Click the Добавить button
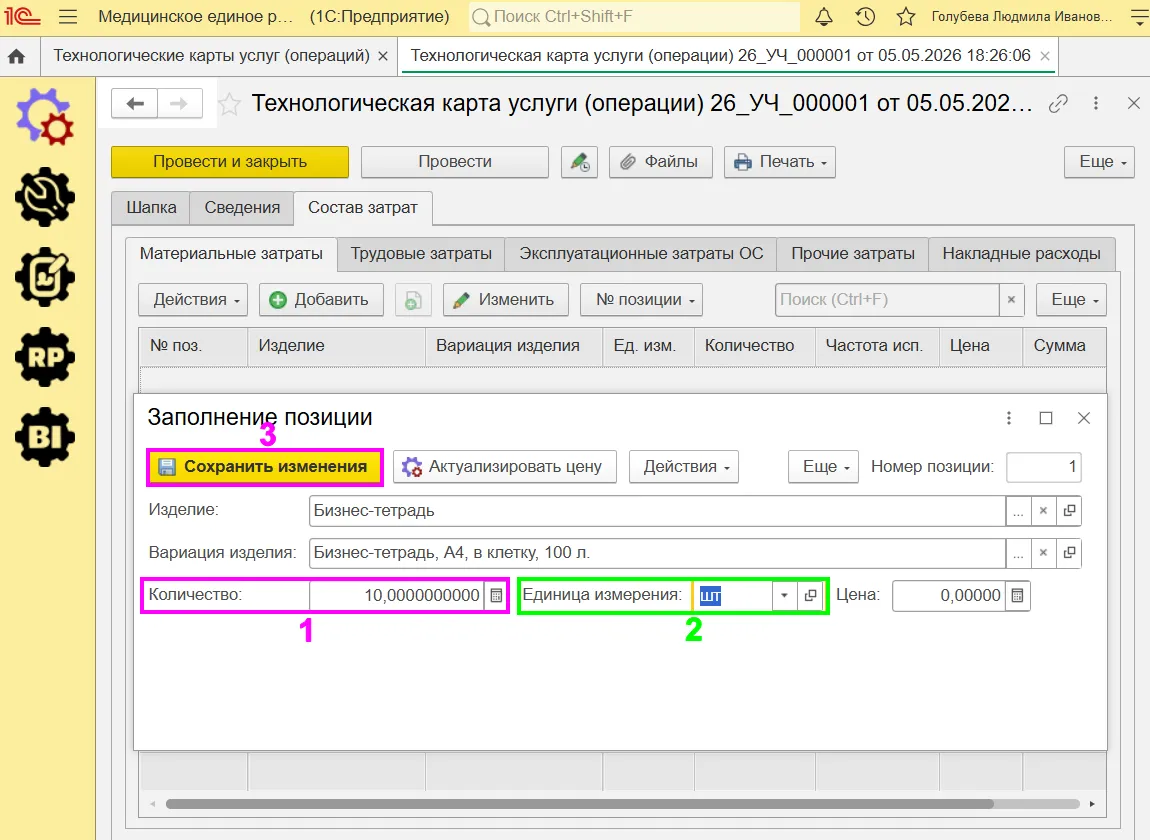This screenshot has width=1150, height=840. tap(321, 299)
